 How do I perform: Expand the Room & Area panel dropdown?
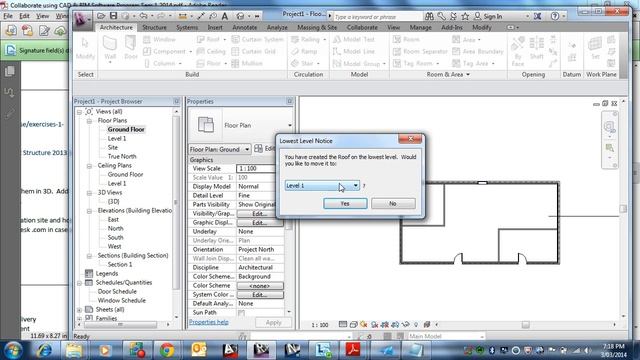coord(448,74)
